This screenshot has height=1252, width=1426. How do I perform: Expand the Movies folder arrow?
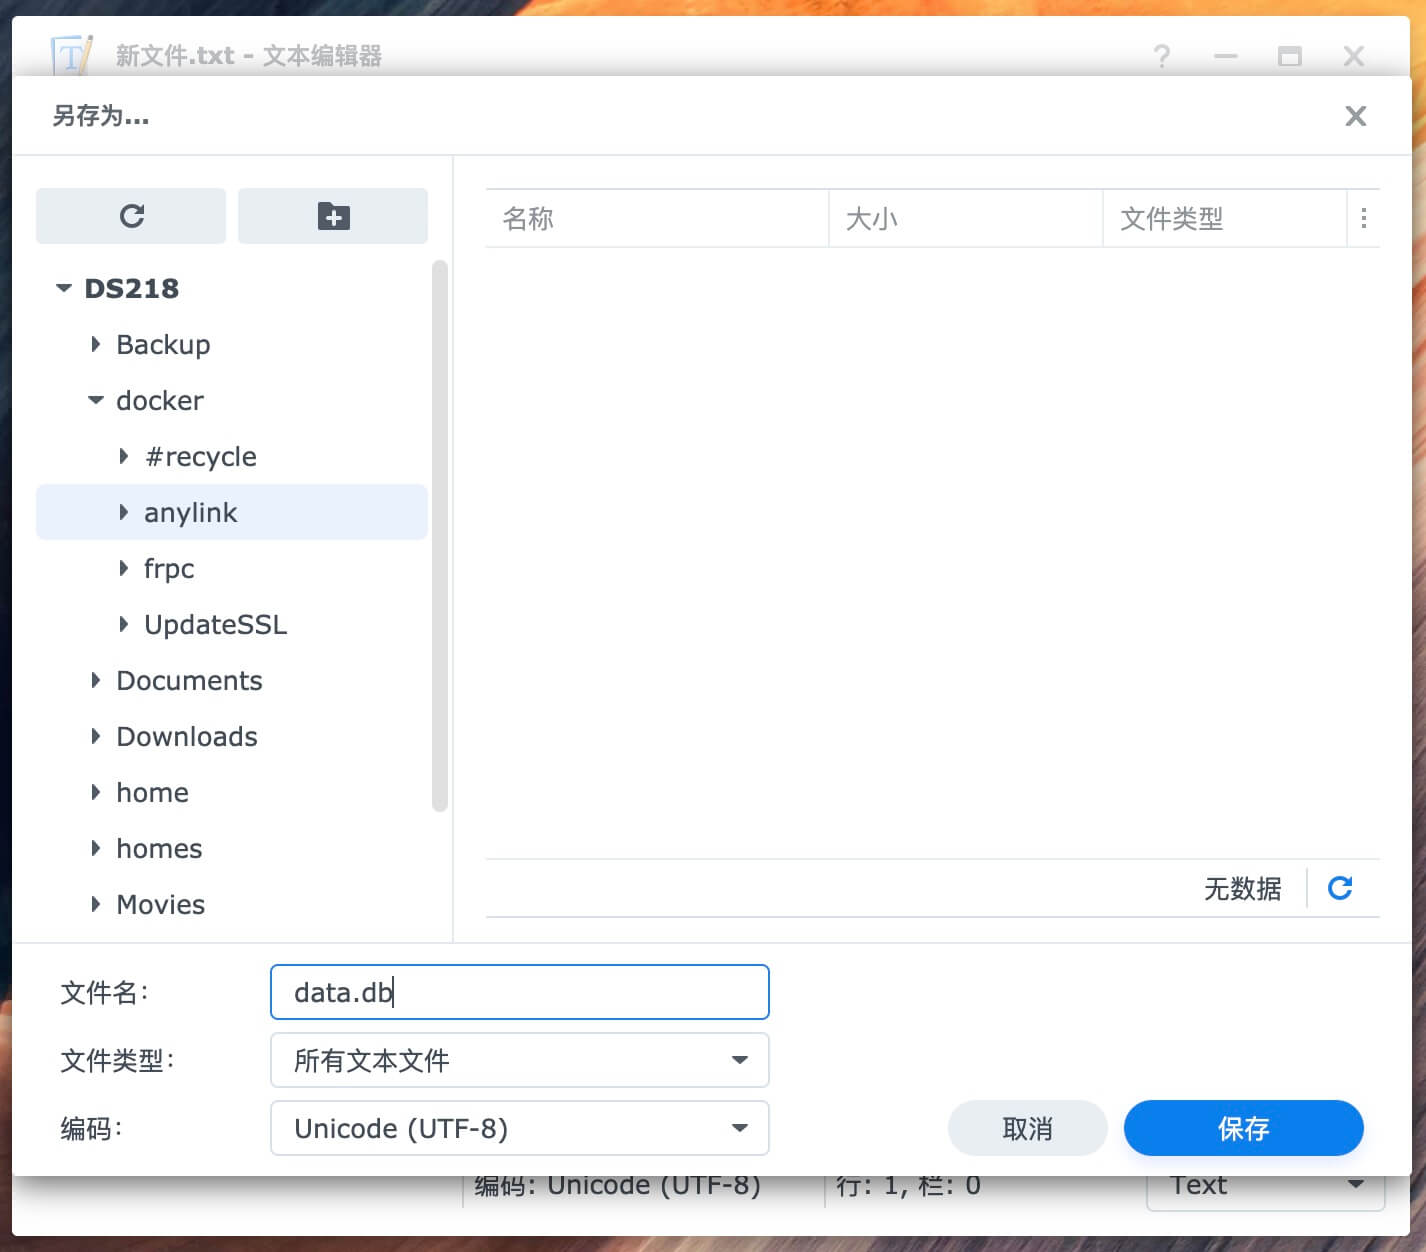coord(96,904)
